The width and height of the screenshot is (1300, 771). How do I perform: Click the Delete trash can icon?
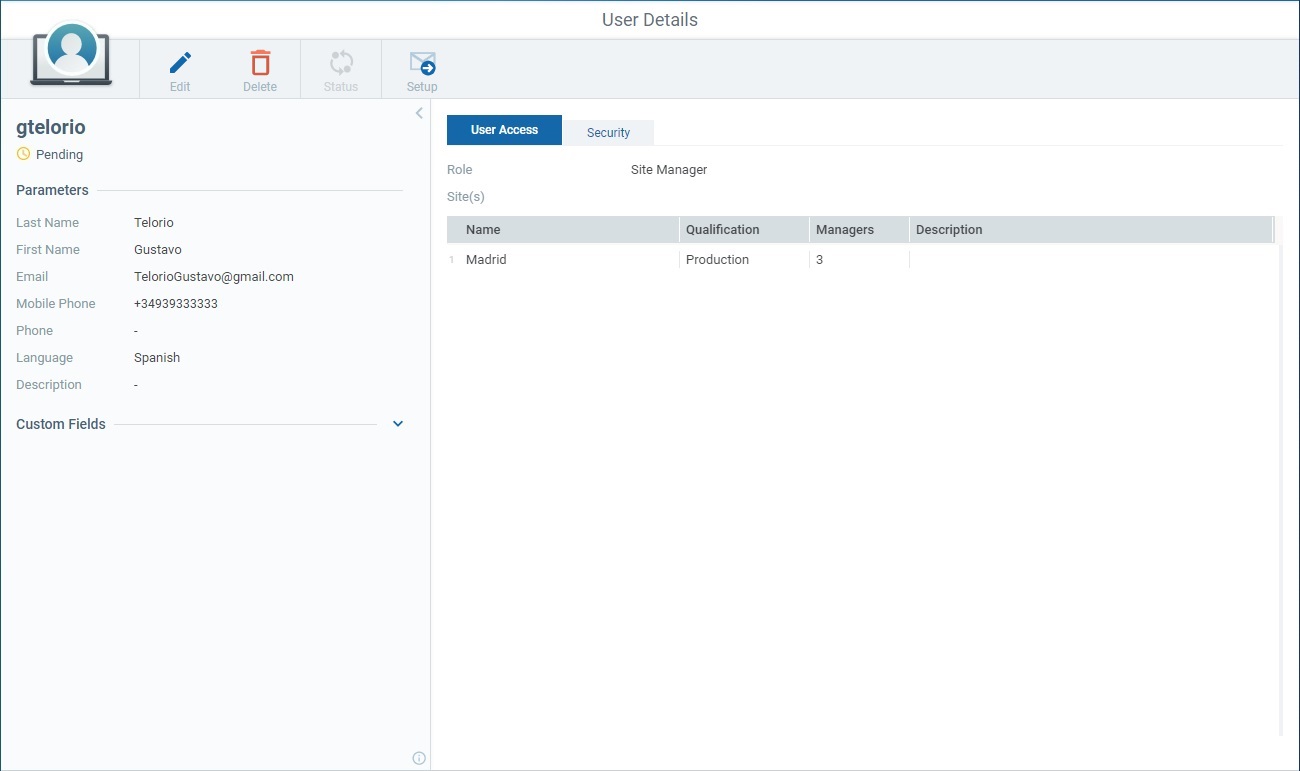(260, 63)
